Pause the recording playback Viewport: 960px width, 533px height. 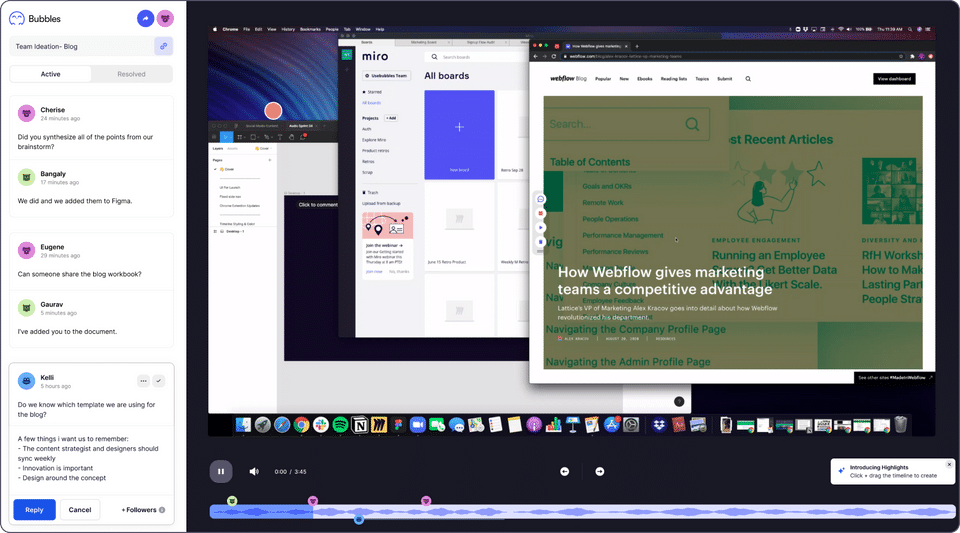pos(221,471)
